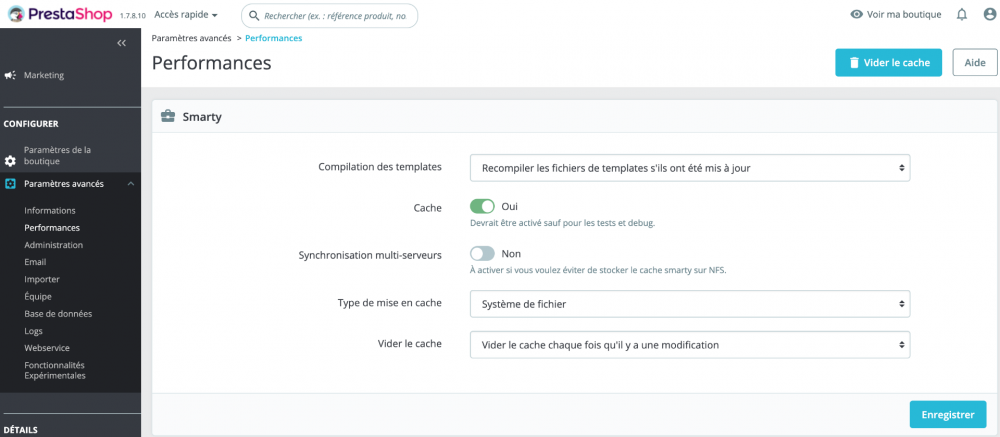
Task: Open Type de mise en cache dropdown
Action: pos(690,303)
